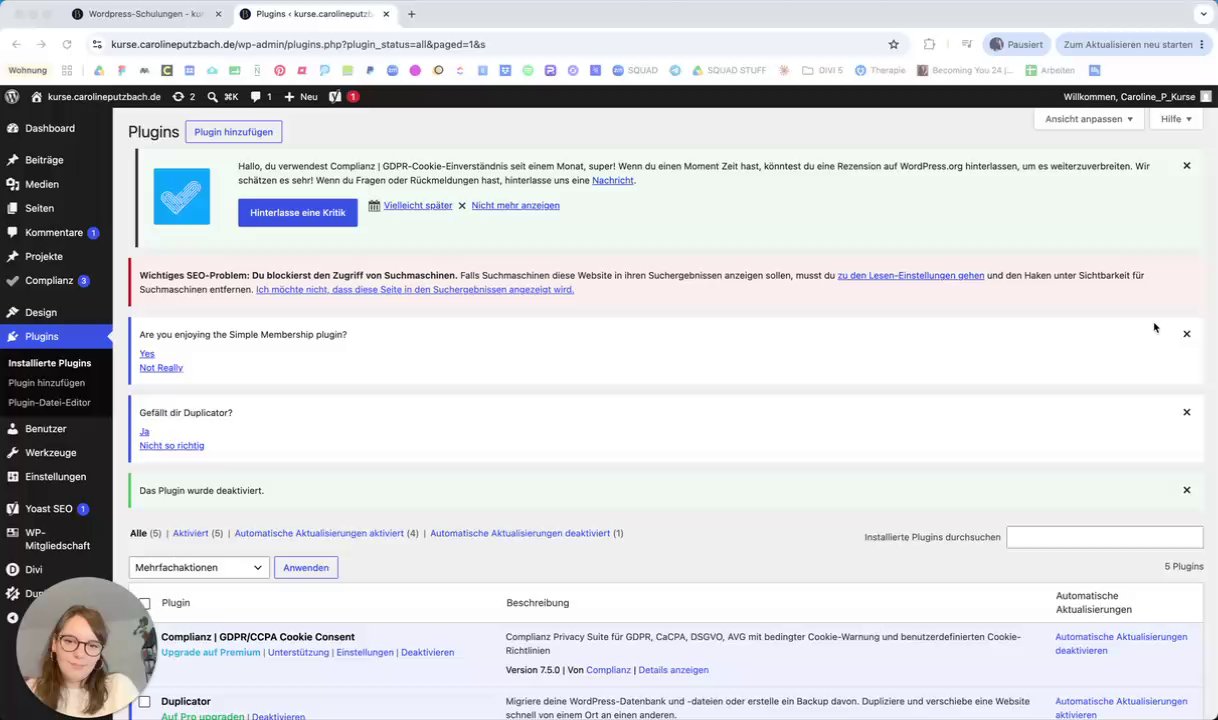The height and width of the screenshot is (720, 1218).
Task: Expand the Hilfe panel
Action: point(1176,119)
